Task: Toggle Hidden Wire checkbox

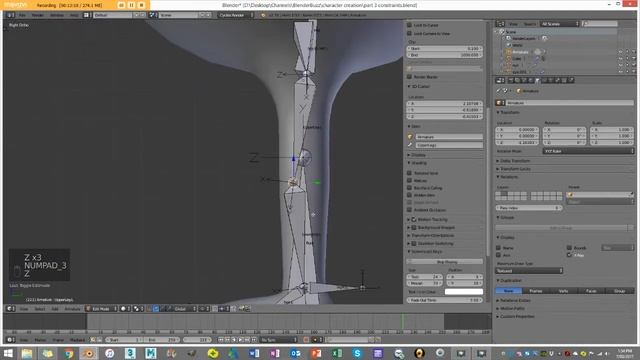Action: [409, 195]
